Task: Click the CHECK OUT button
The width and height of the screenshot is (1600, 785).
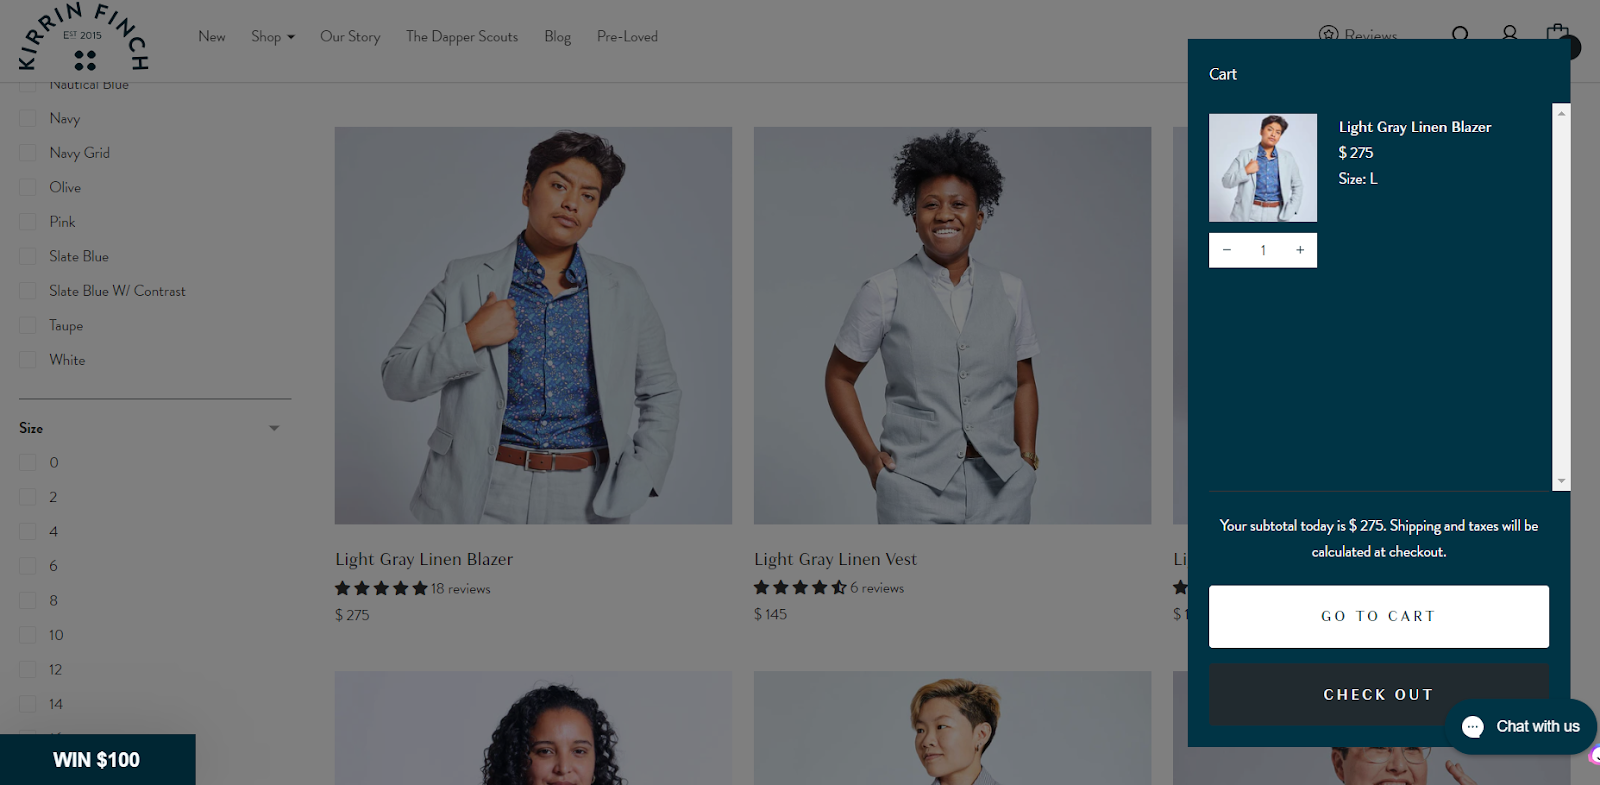Action: point(1379,695)
